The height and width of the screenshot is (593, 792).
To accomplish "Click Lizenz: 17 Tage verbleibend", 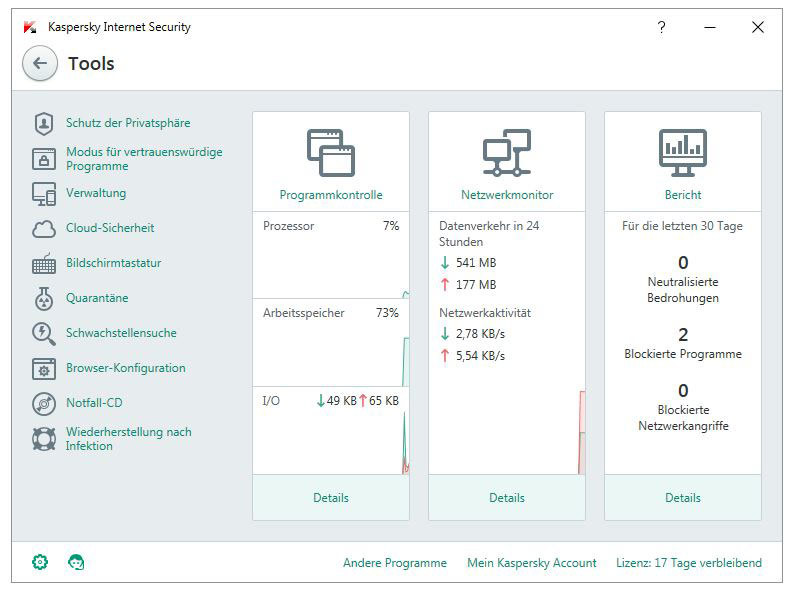I will tap(689, 563).
